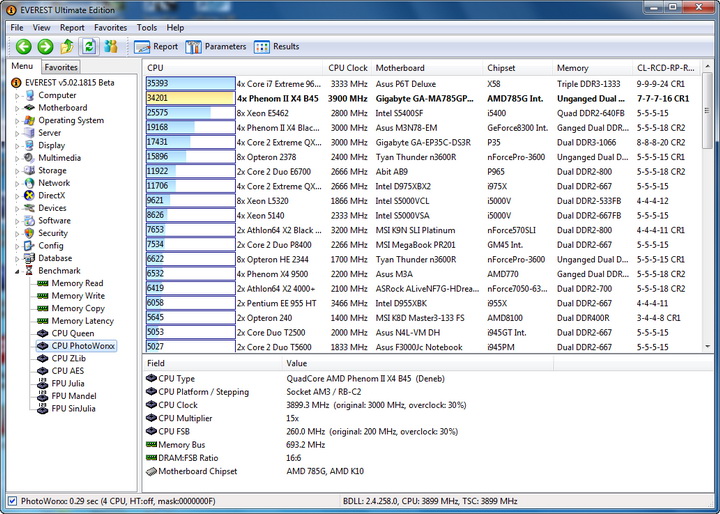
Task: Expand the Storage tree node
Action: [17, 171]
